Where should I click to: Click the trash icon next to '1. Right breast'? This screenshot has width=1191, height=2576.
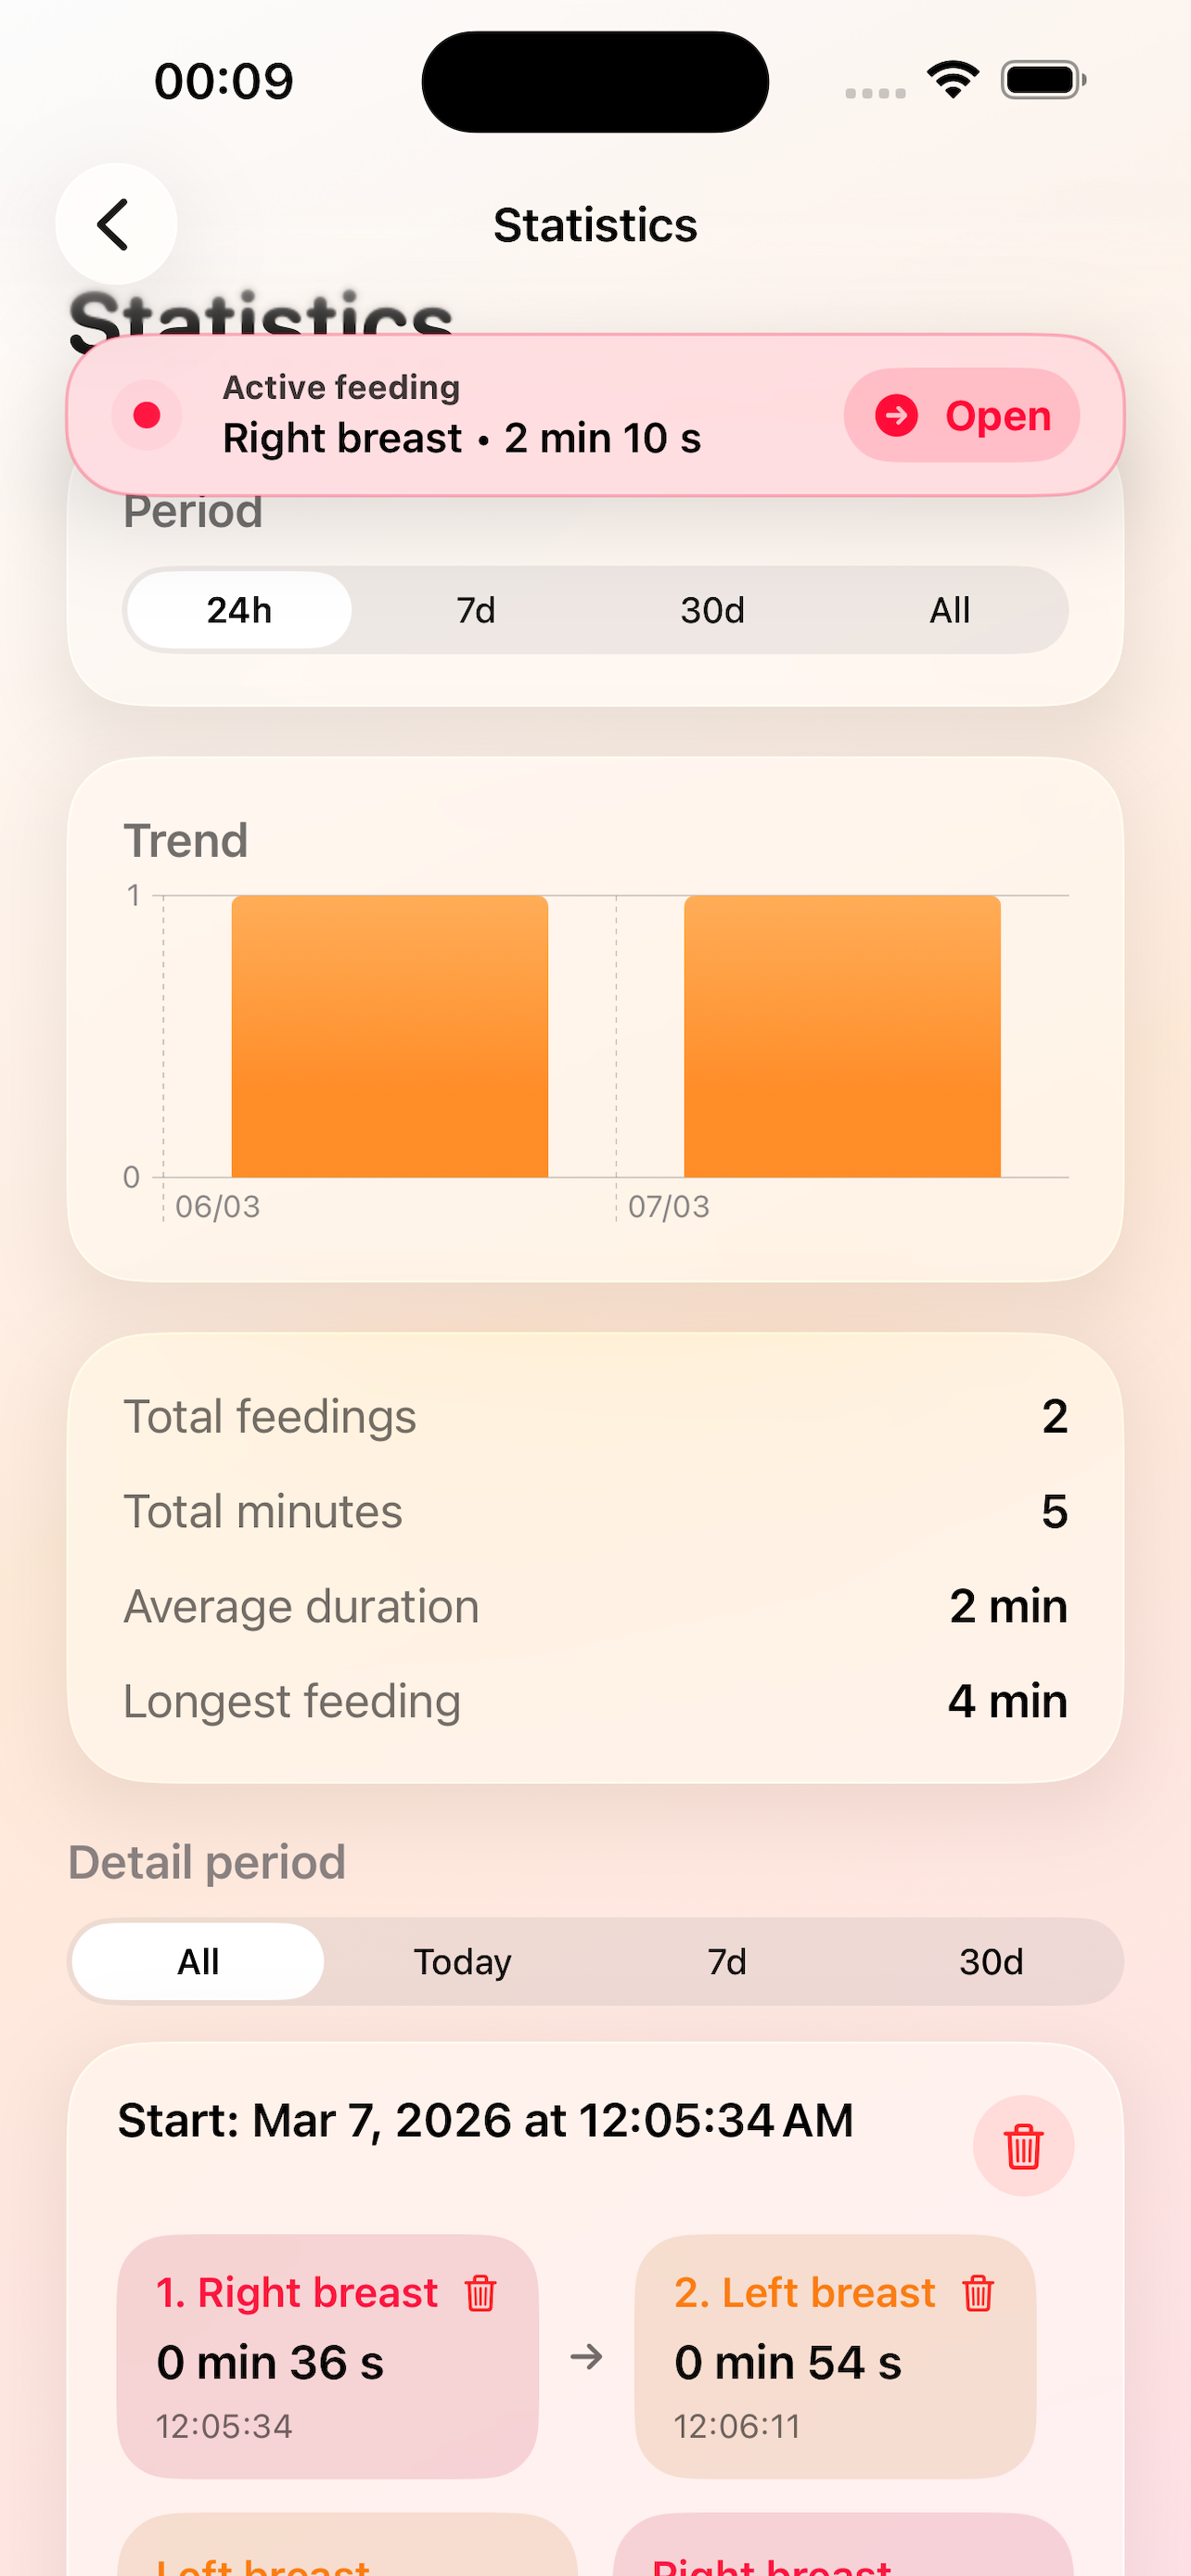(x=480, y=2293)
